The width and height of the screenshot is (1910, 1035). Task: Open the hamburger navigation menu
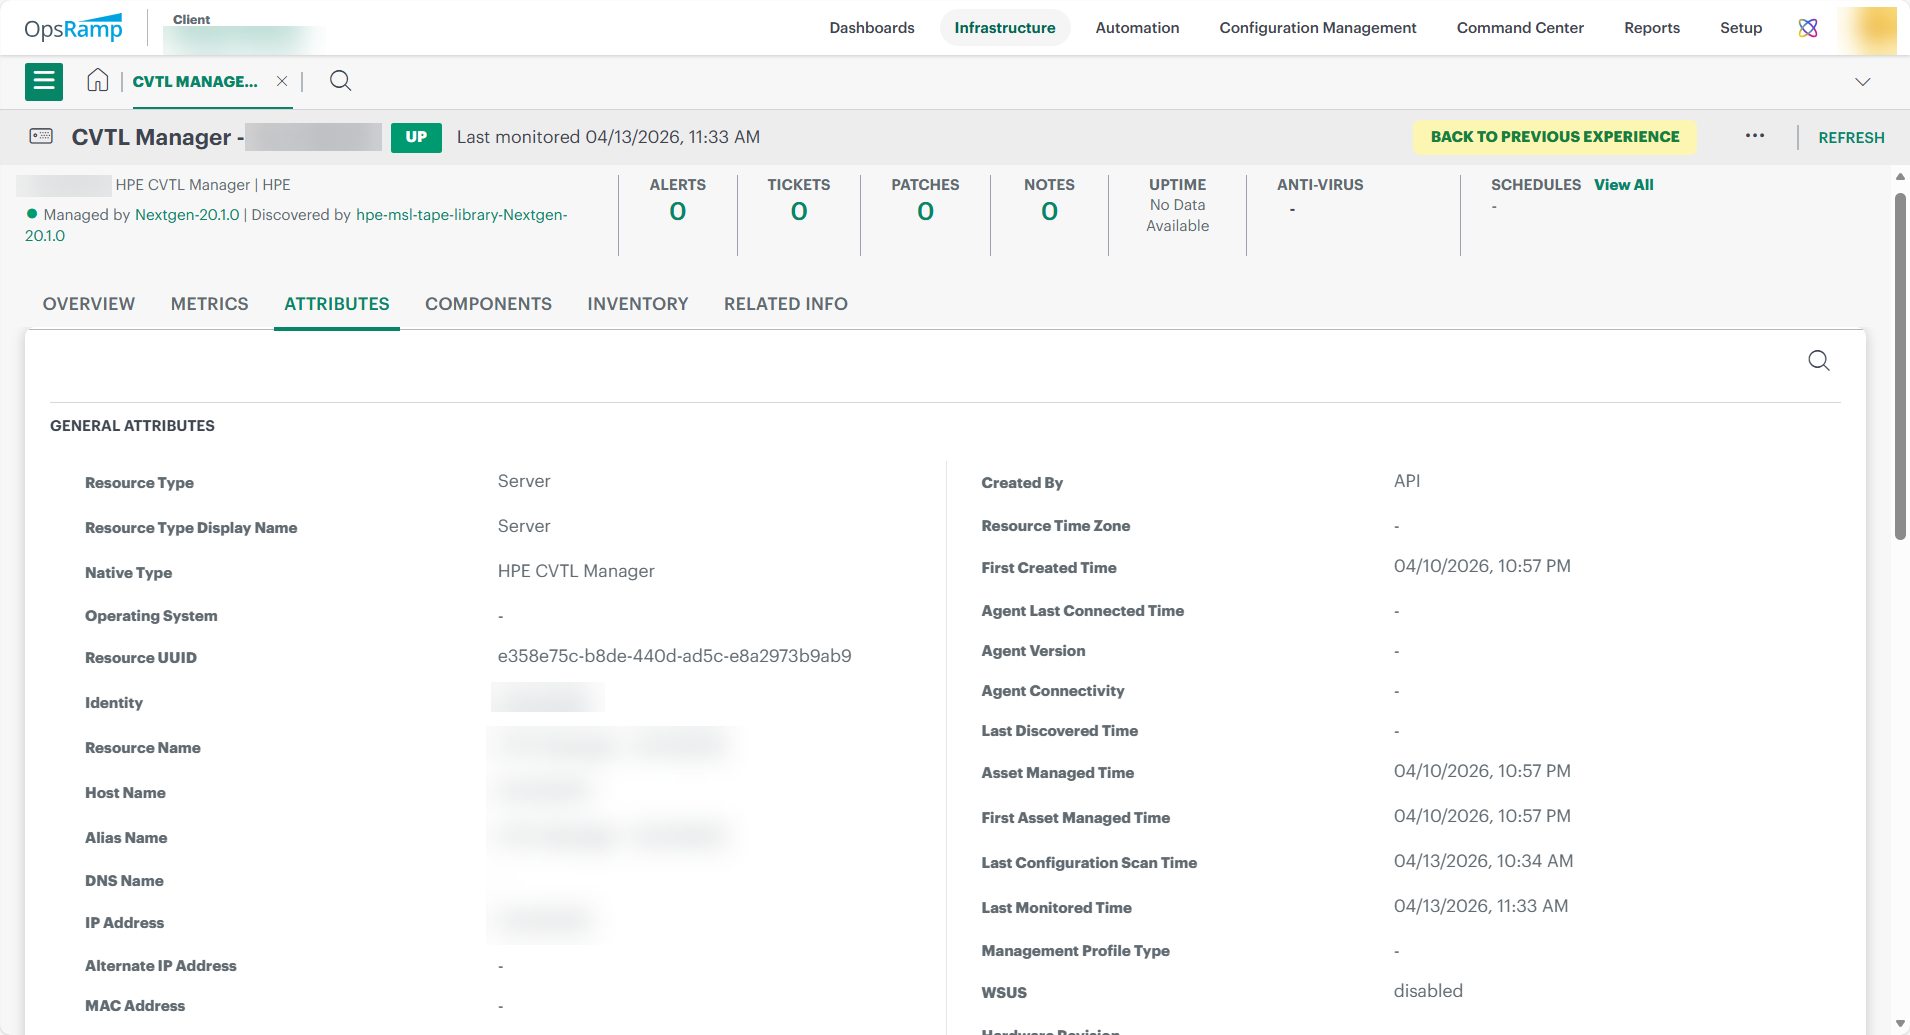coord(44,81)
